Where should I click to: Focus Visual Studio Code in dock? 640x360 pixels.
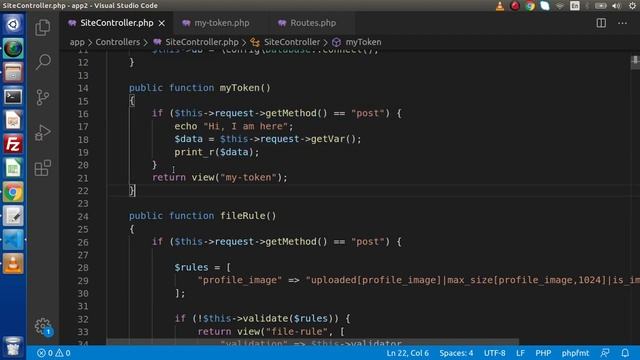click(13, 240)
